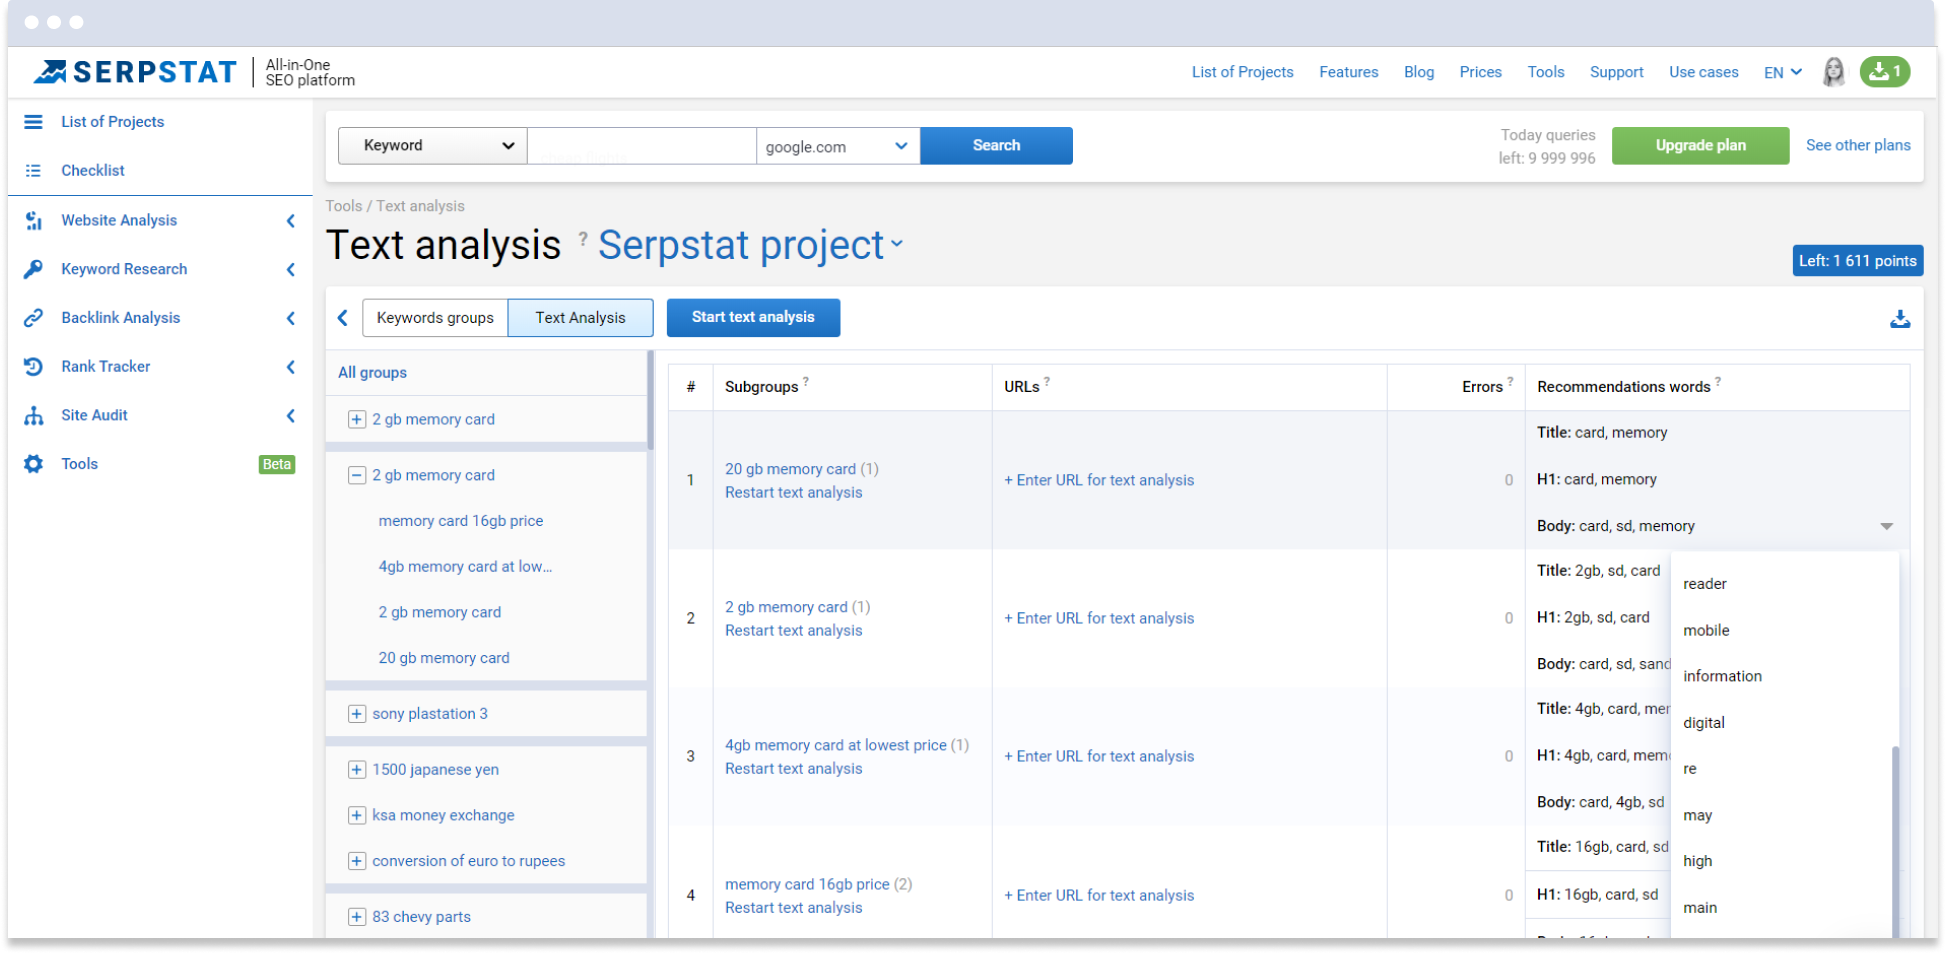Click the Rank Tracker history icon
Screen dimensions: 1946x954
coord(33,367)
